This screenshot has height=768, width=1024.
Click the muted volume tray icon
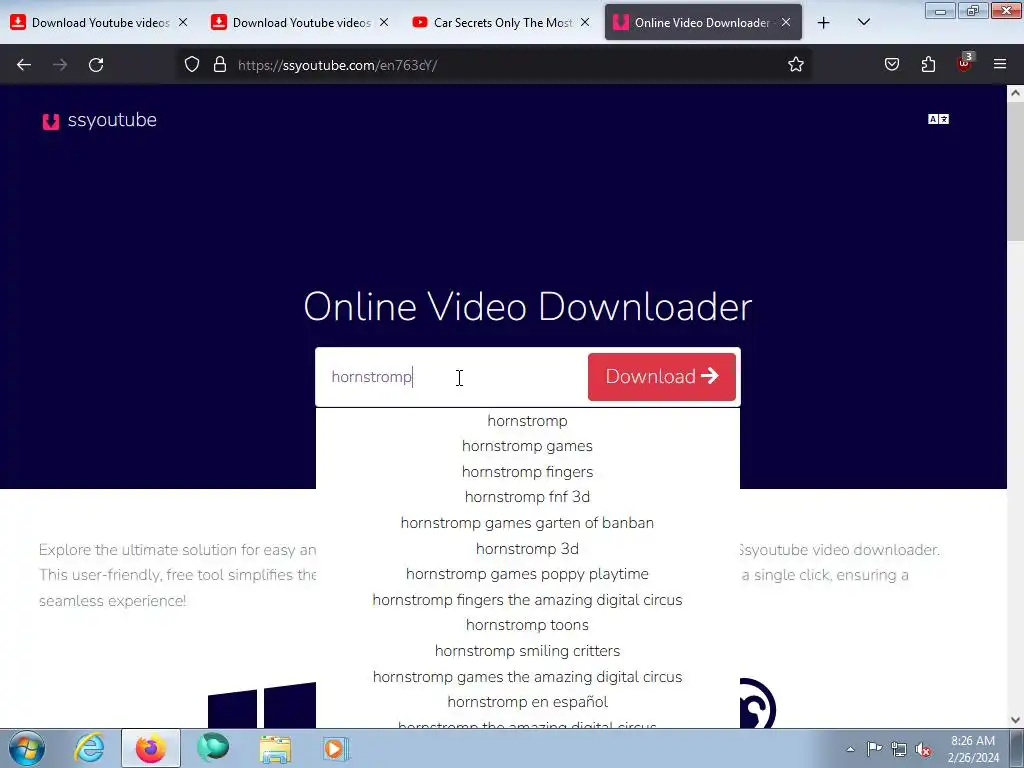[923, 750]
